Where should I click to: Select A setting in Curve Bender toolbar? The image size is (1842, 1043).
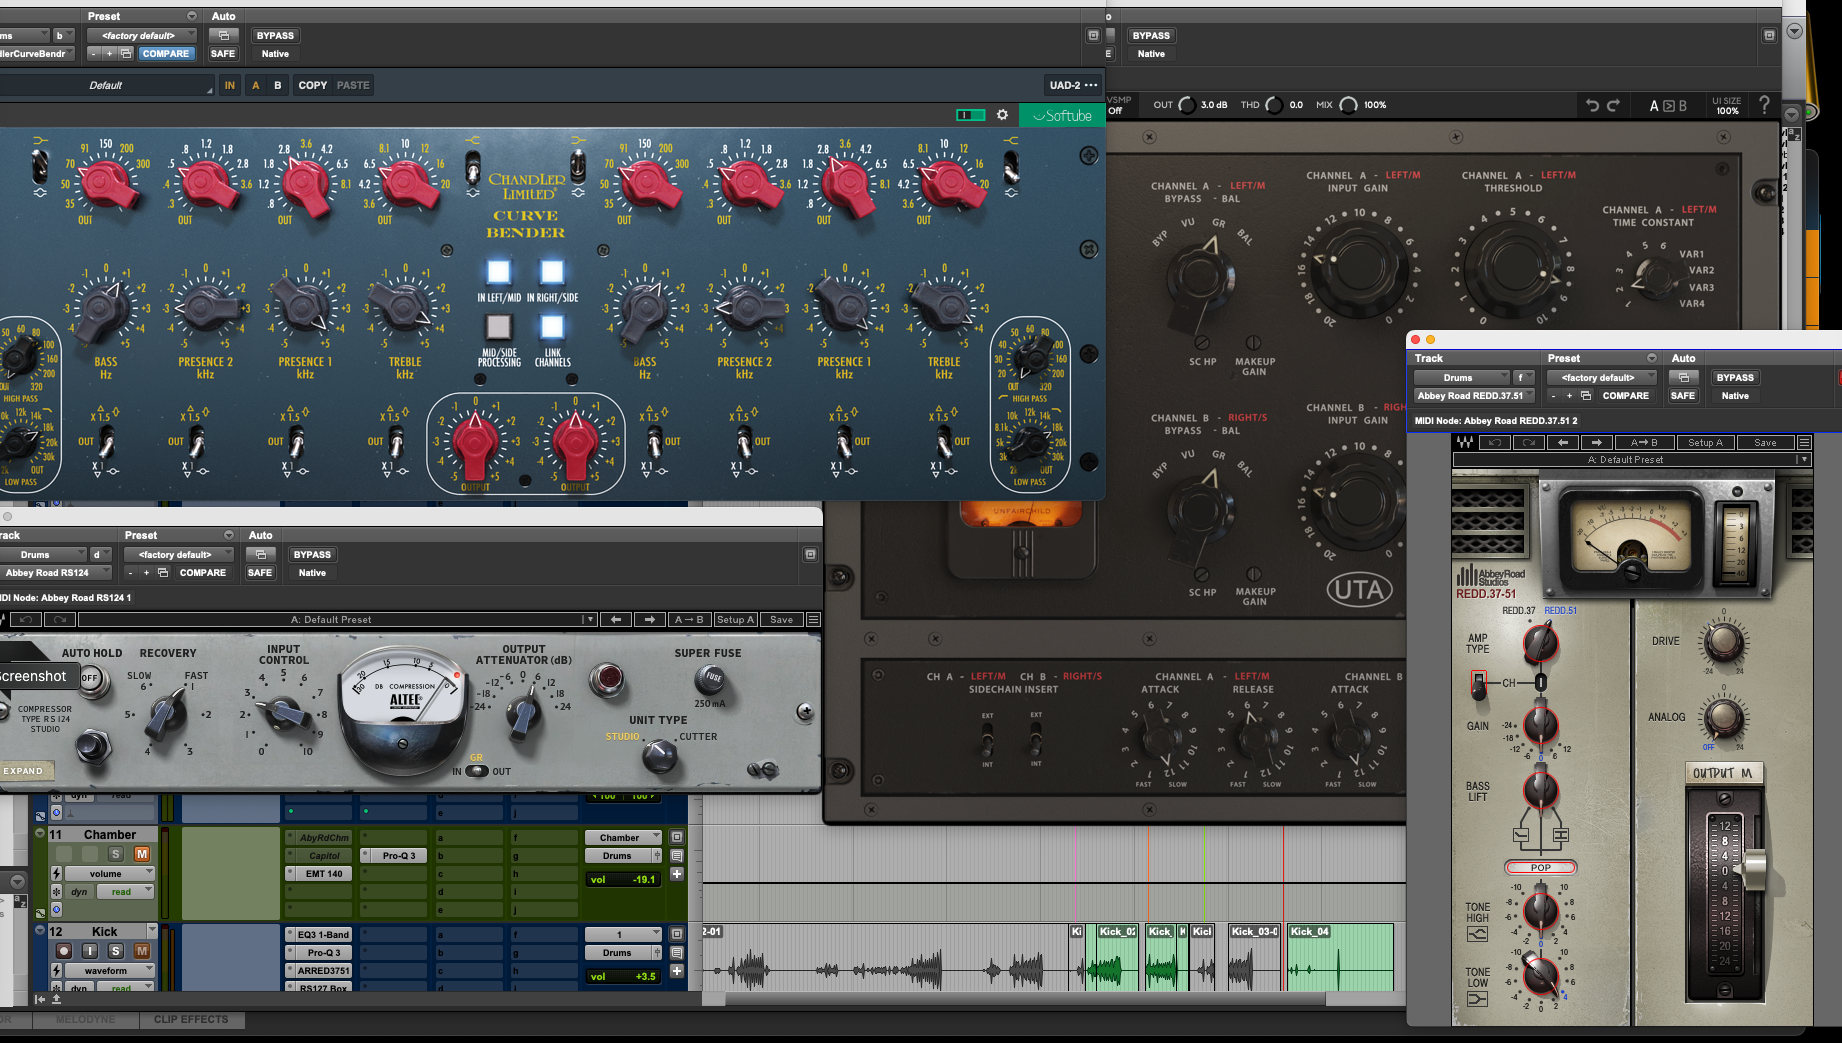coord(256,85)
